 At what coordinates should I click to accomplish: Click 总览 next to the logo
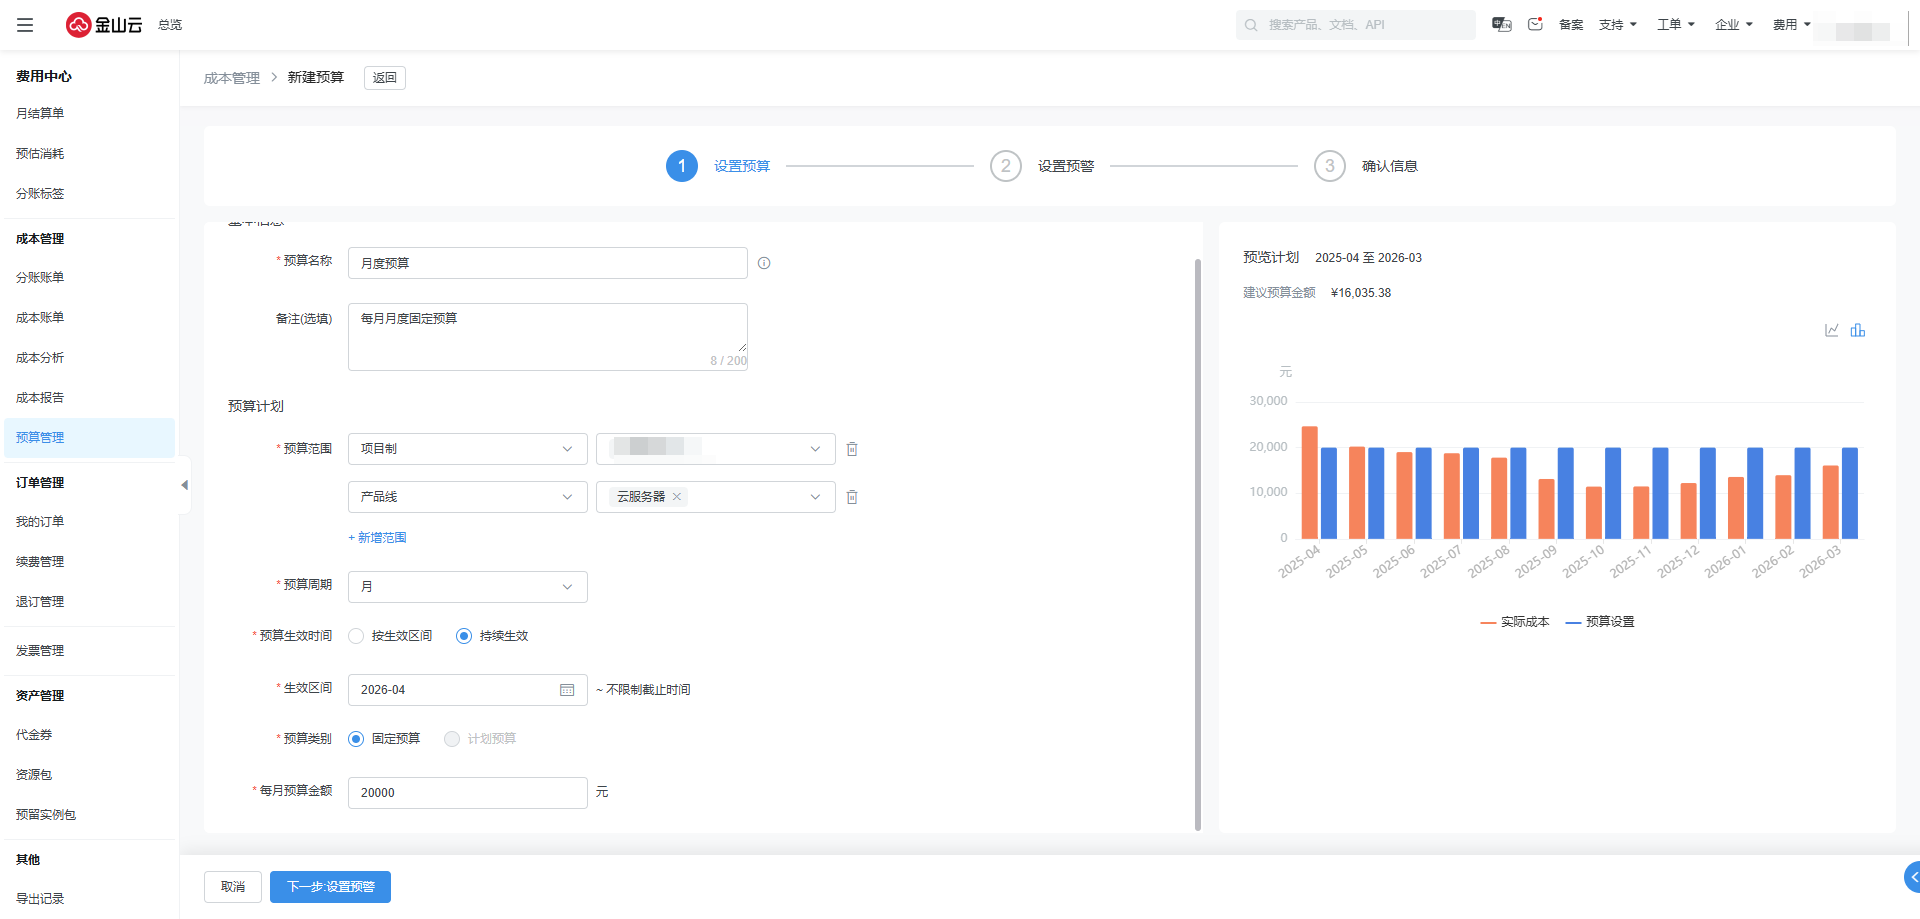[170, 25]
